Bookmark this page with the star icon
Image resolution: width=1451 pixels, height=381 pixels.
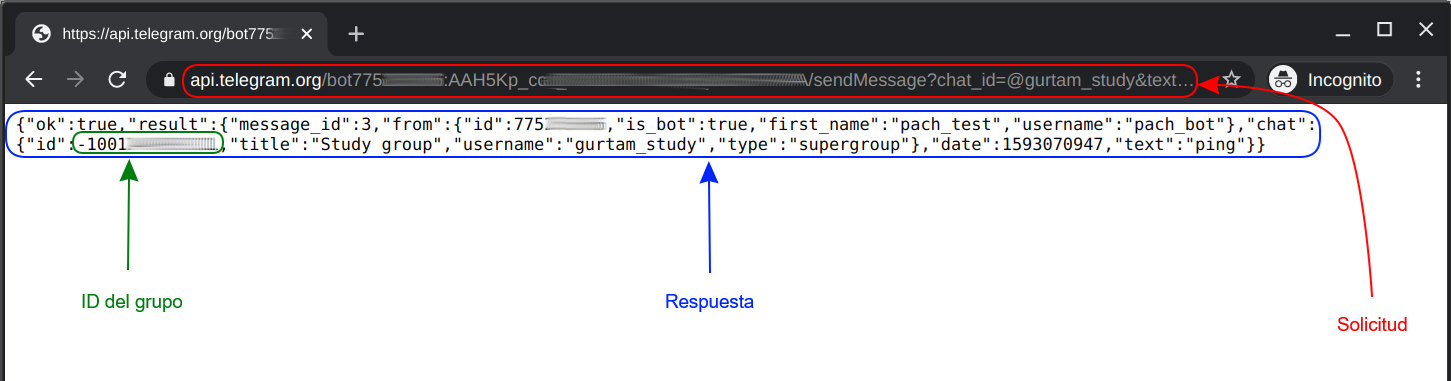click(x=1232, y=80)
